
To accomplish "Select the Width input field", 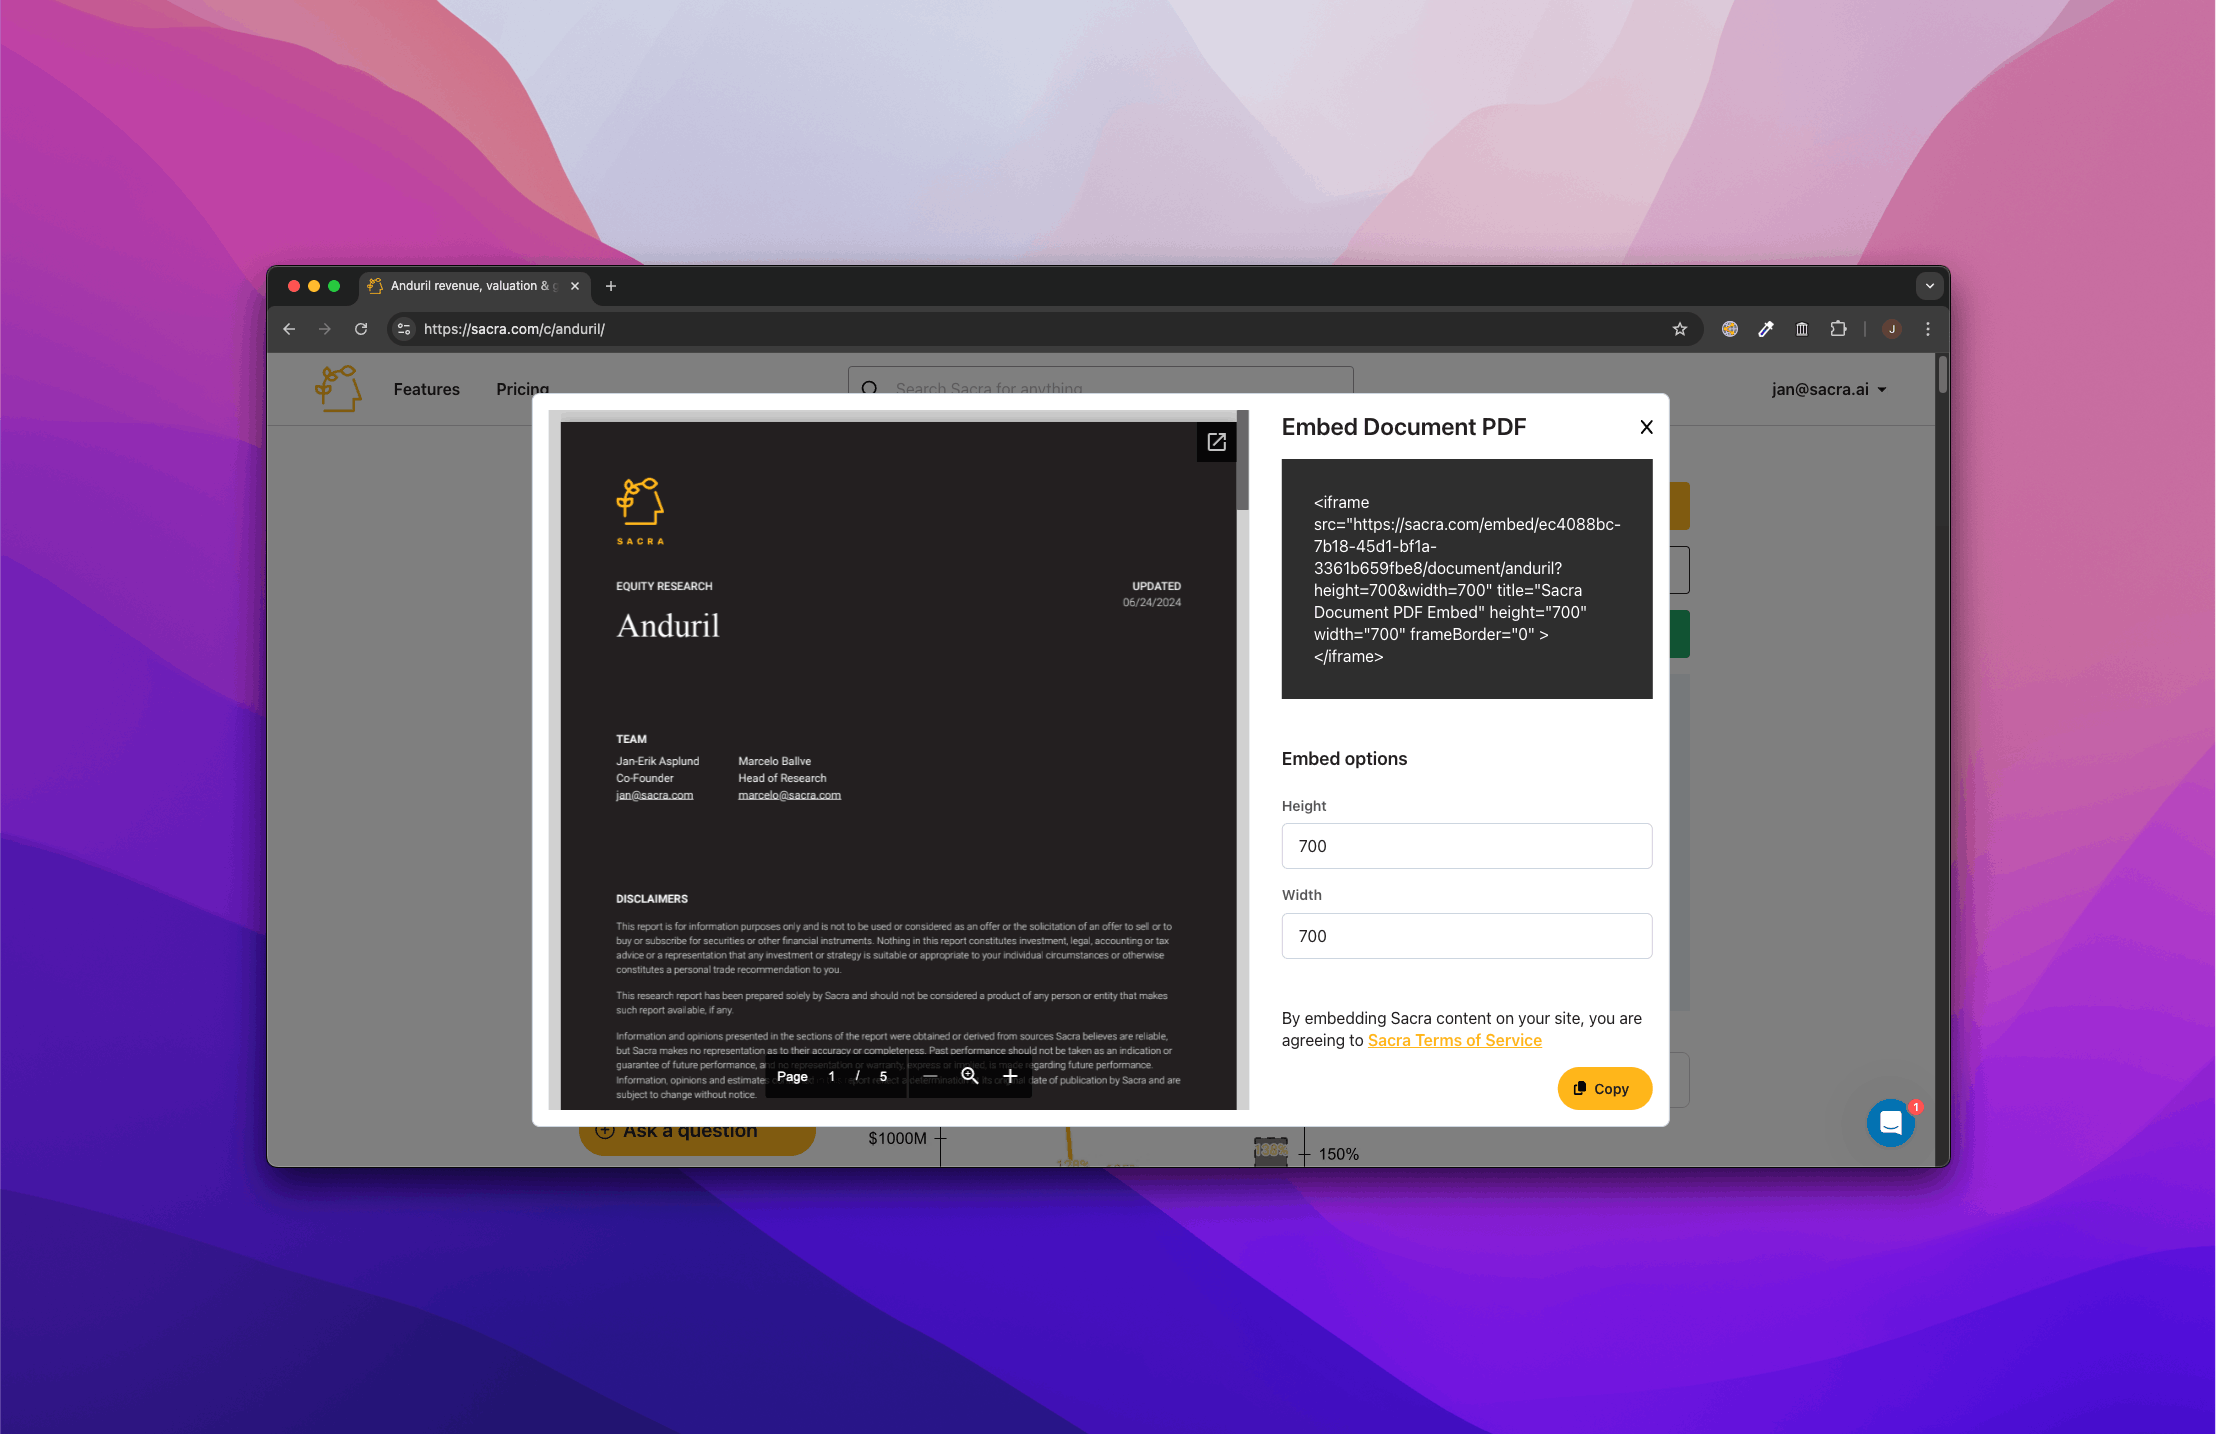I will tap(1467, 935).
